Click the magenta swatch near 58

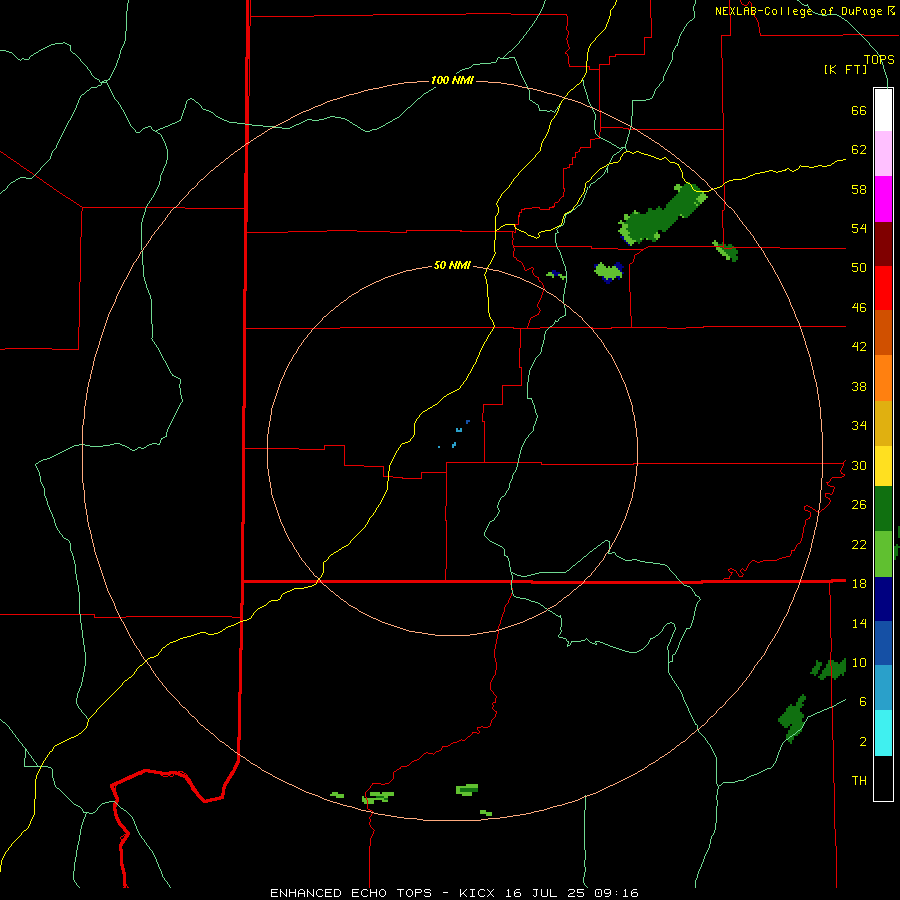(x=883, y=199)
